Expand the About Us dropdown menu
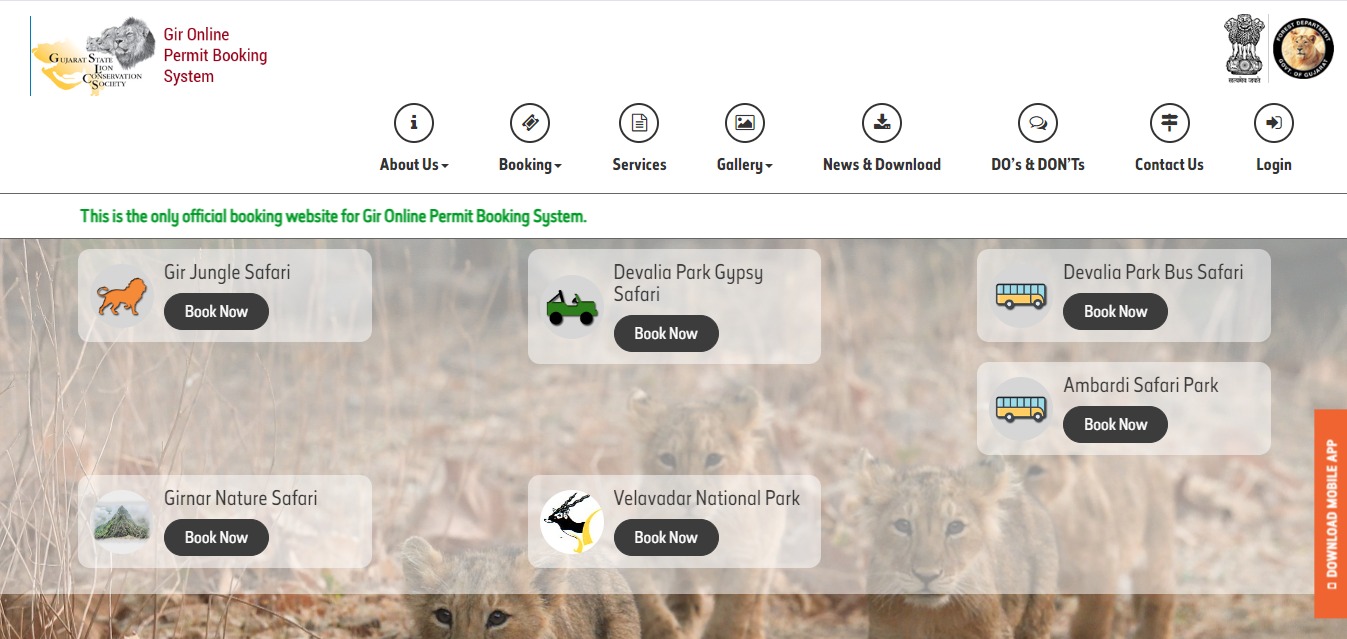The image size is (1347, 639). [414, 165]
